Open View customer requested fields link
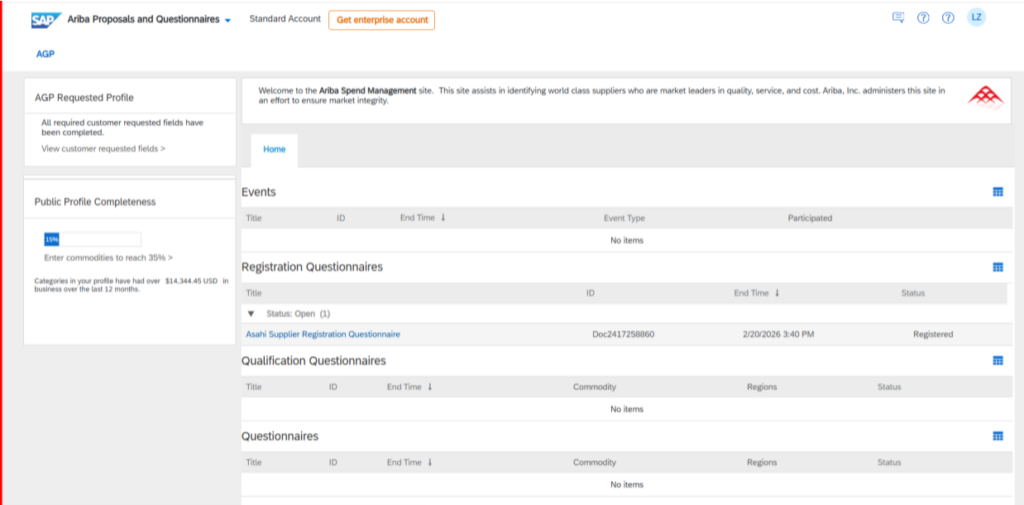The image size is (1024, 505). coord(103,148)
